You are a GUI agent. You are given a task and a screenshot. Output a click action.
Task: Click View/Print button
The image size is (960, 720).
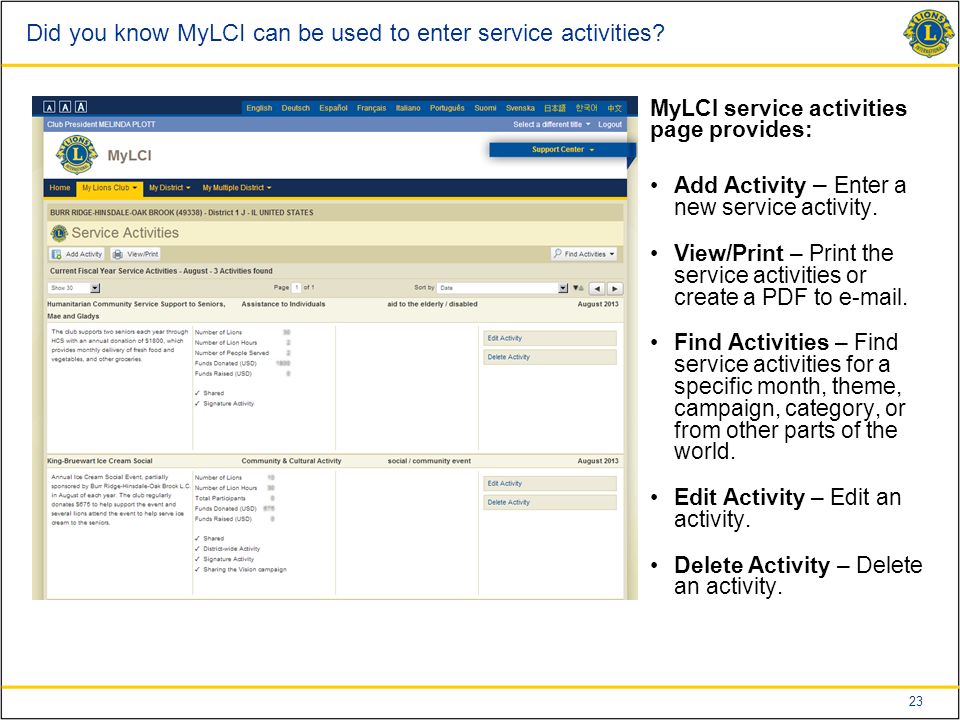pyautogui.click(x=135, y=254)
